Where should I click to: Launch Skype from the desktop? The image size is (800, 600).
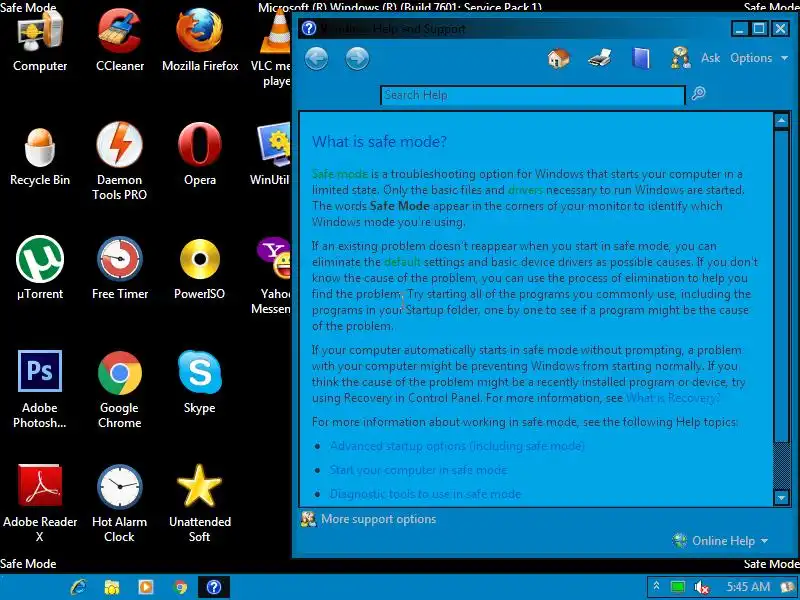pos(199,383)
